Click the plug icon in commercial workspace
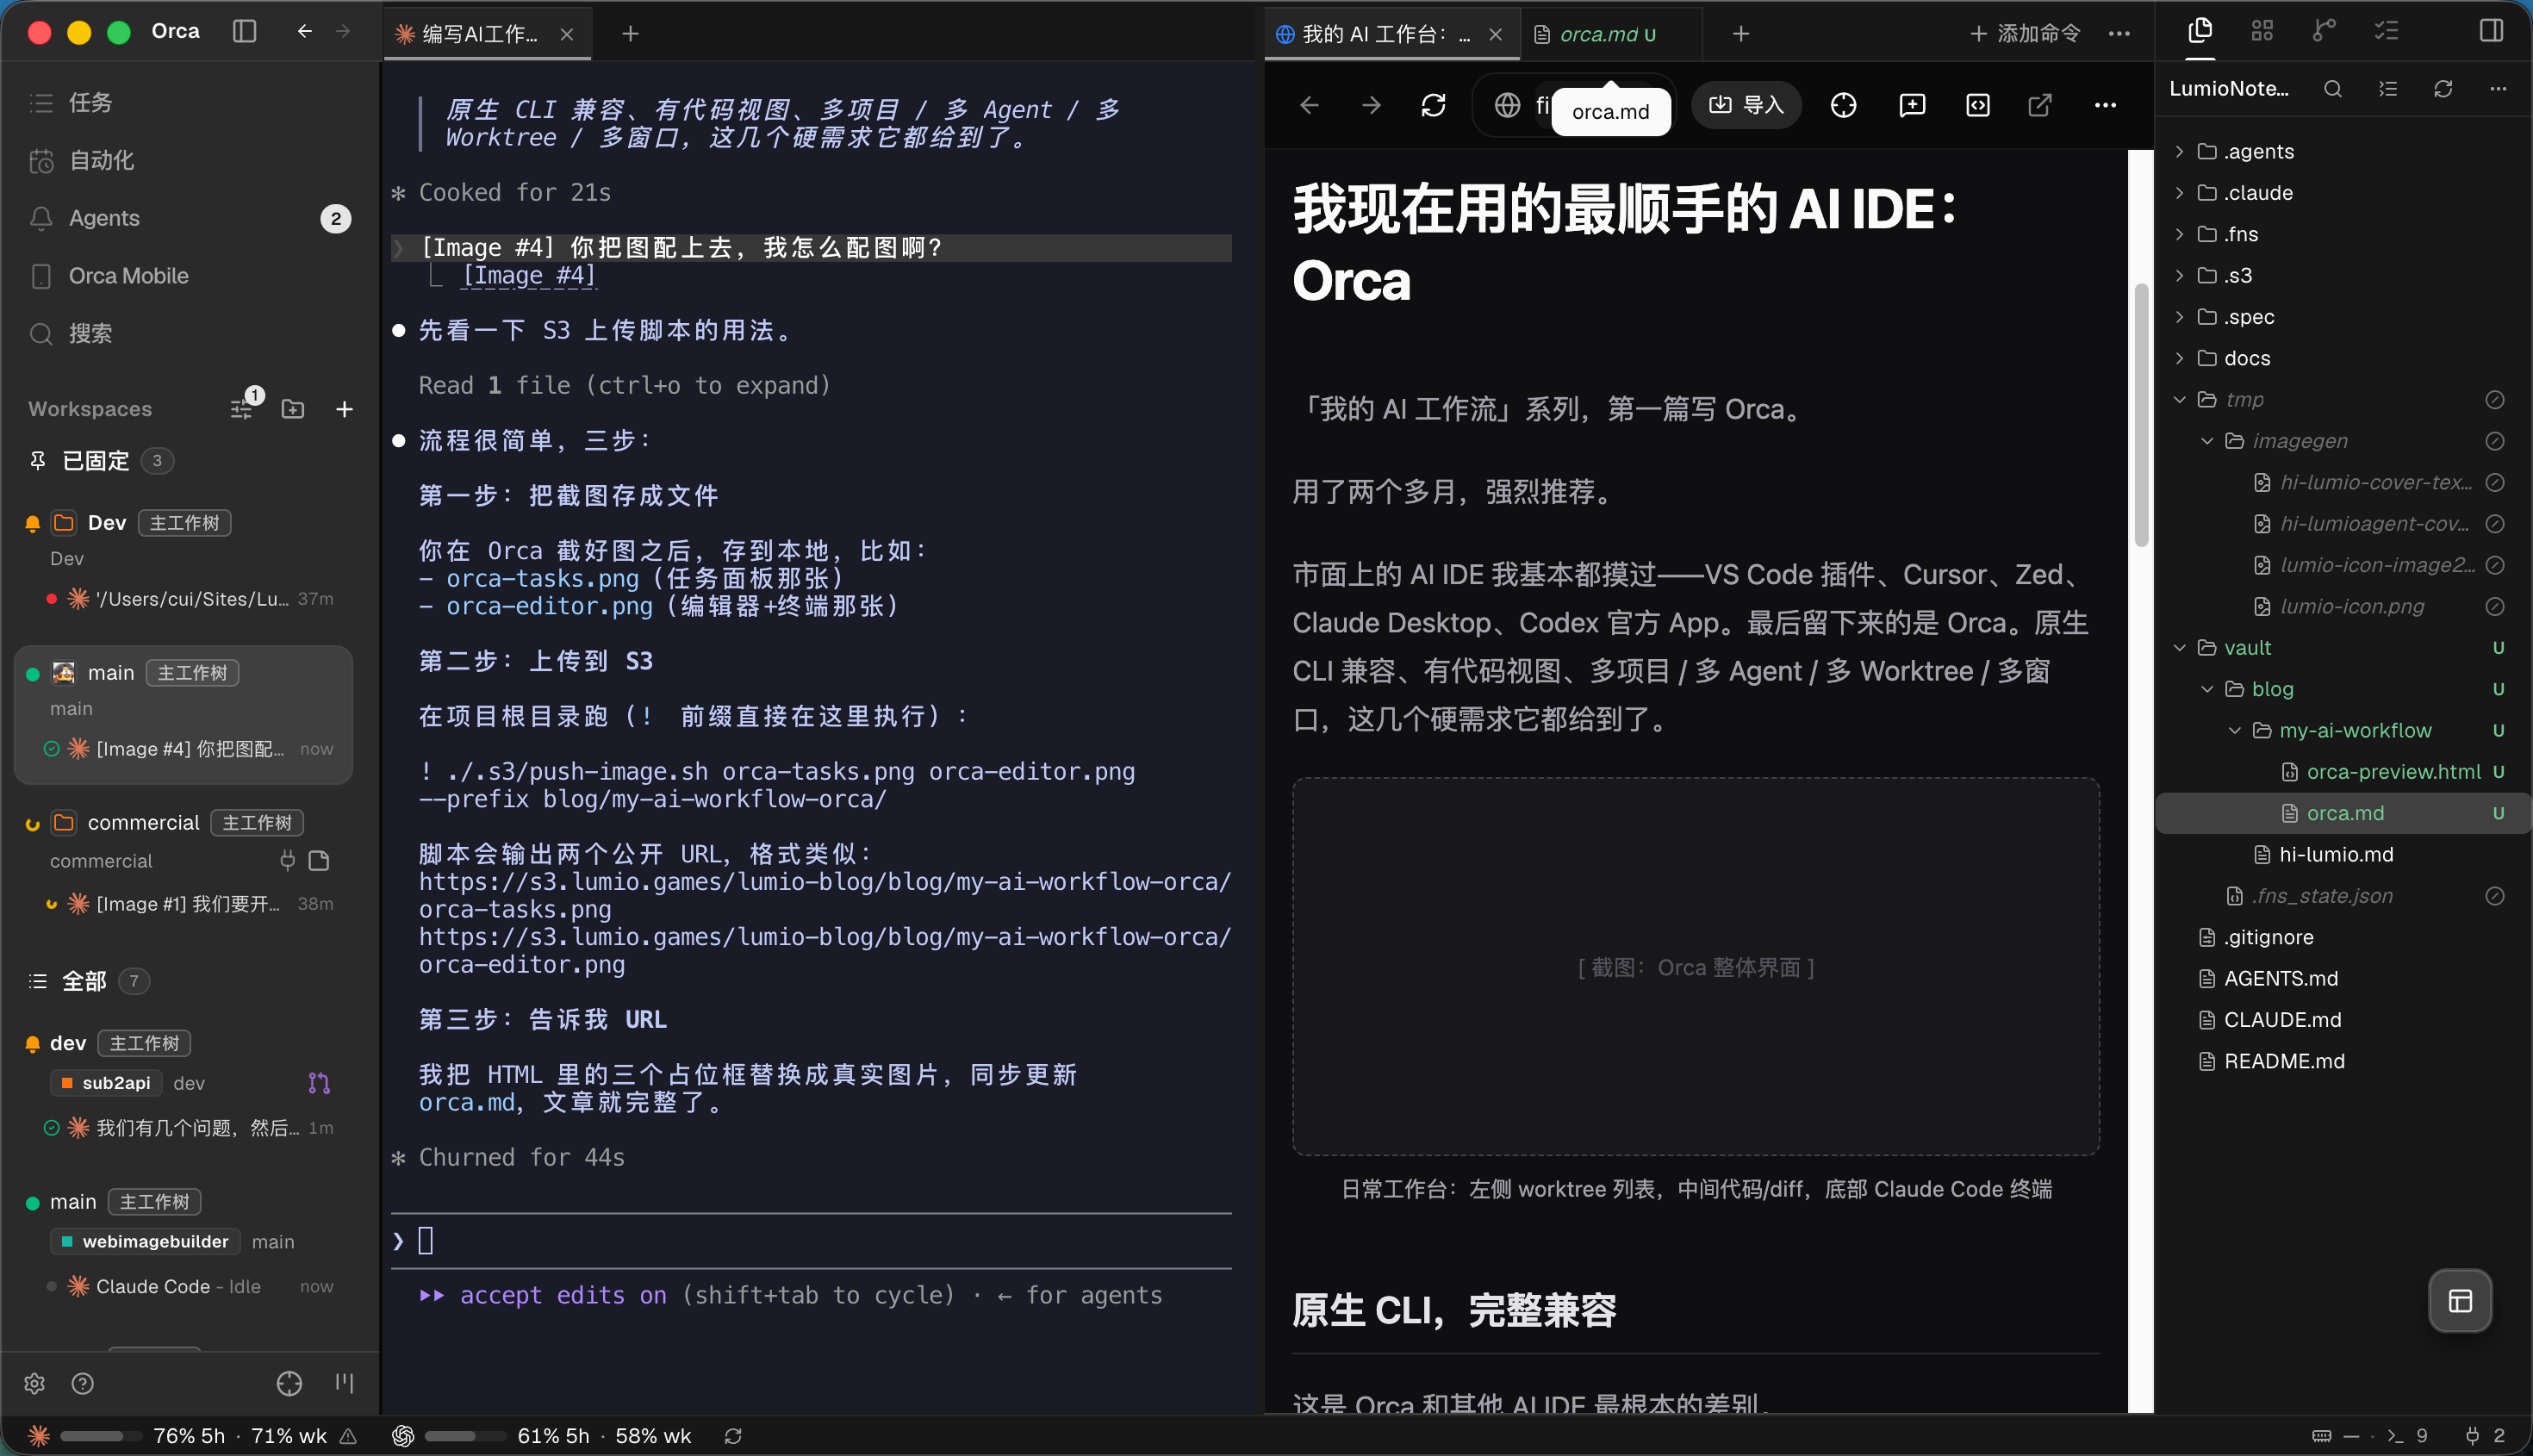The height and width of the screenshot is (1456, 2533). (288, 861)
